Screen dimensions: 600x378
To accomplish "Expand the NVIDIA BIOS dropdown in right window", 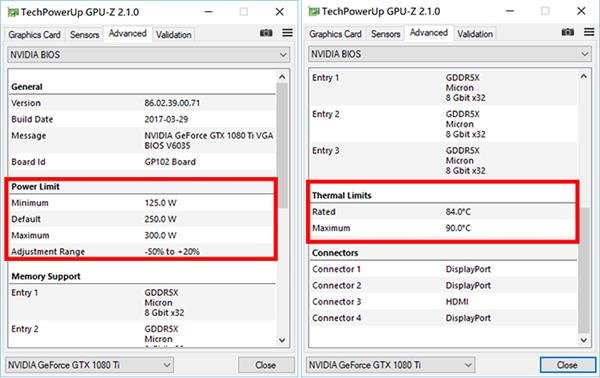I will (x=450, y=54).
